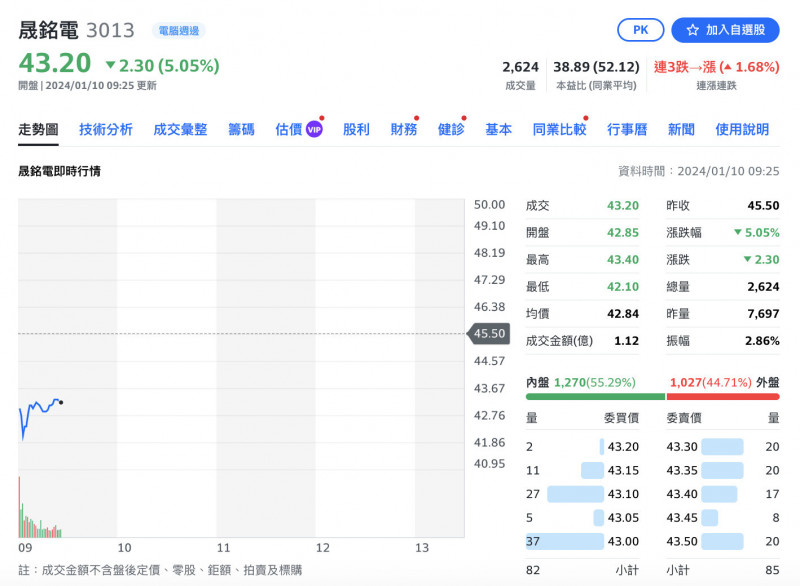
Task: Click the 漲跌幅 down triangle icon
Action: coord(737,233)
